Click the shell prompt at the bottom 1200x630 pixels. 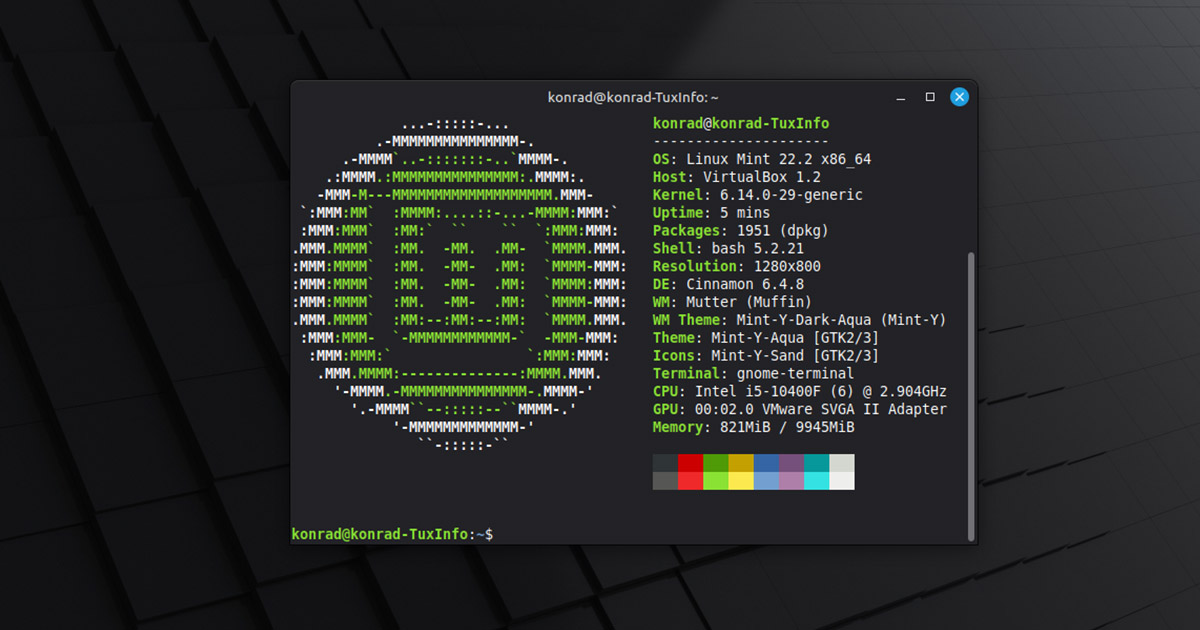pos(392,535)
